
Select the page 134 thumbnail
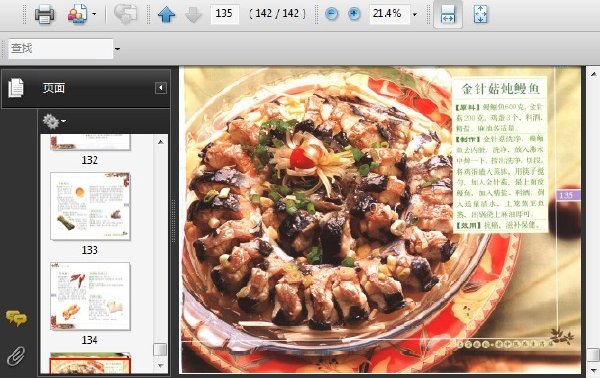click(x=90, y=296)
